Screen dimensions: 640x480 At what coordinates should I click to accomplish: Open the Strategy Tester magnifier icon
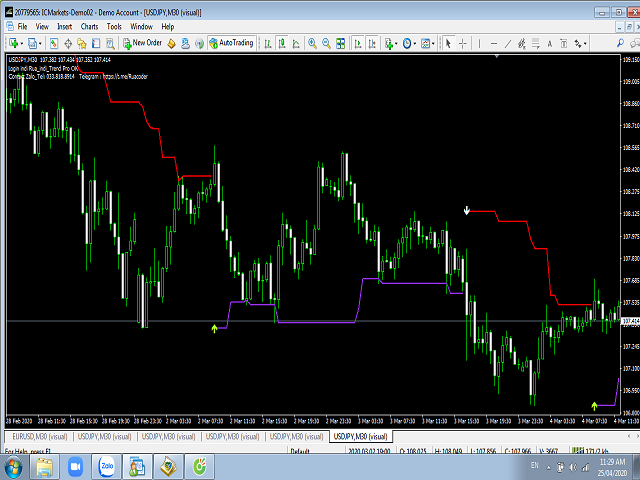coord(110,43)
